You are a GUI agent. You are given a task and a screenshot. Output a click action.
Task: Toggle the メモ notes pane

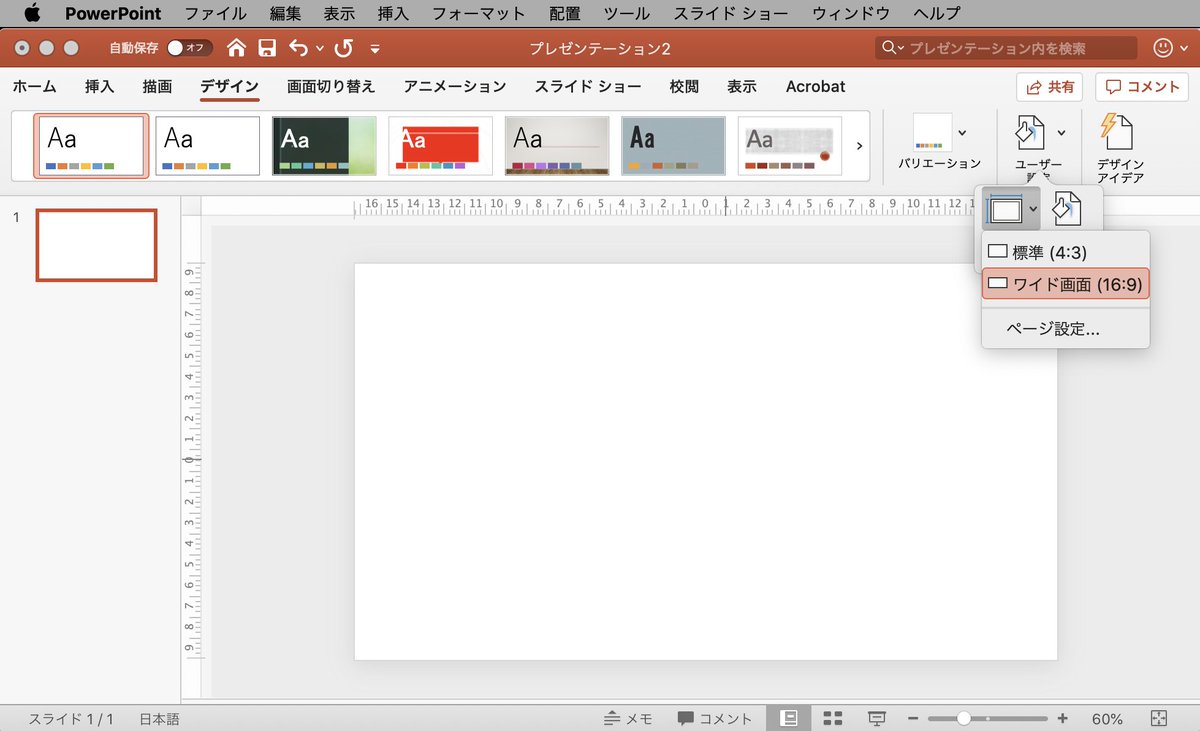coord(629,719)
